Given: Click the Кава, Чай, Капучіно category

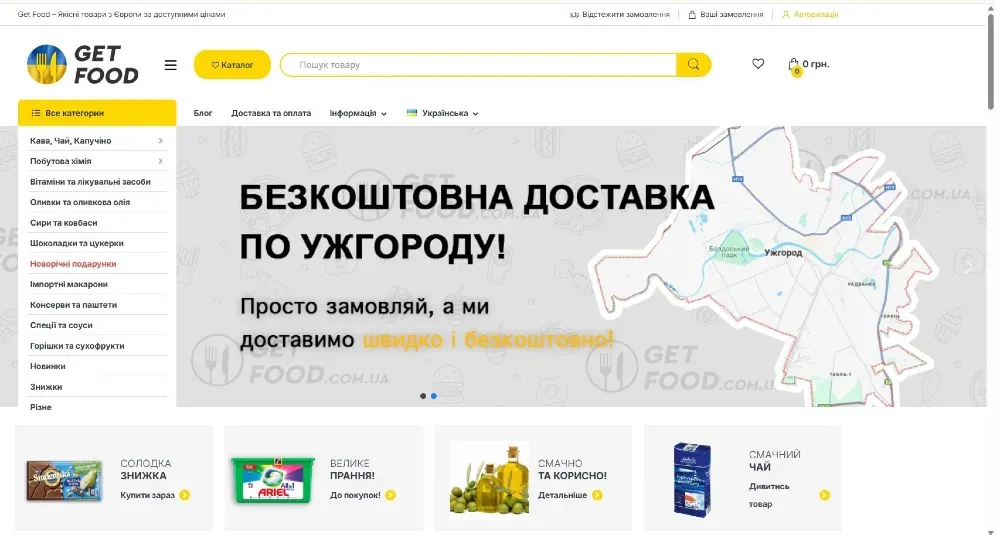Looking at the screenshot, I should tap(71, 140).
